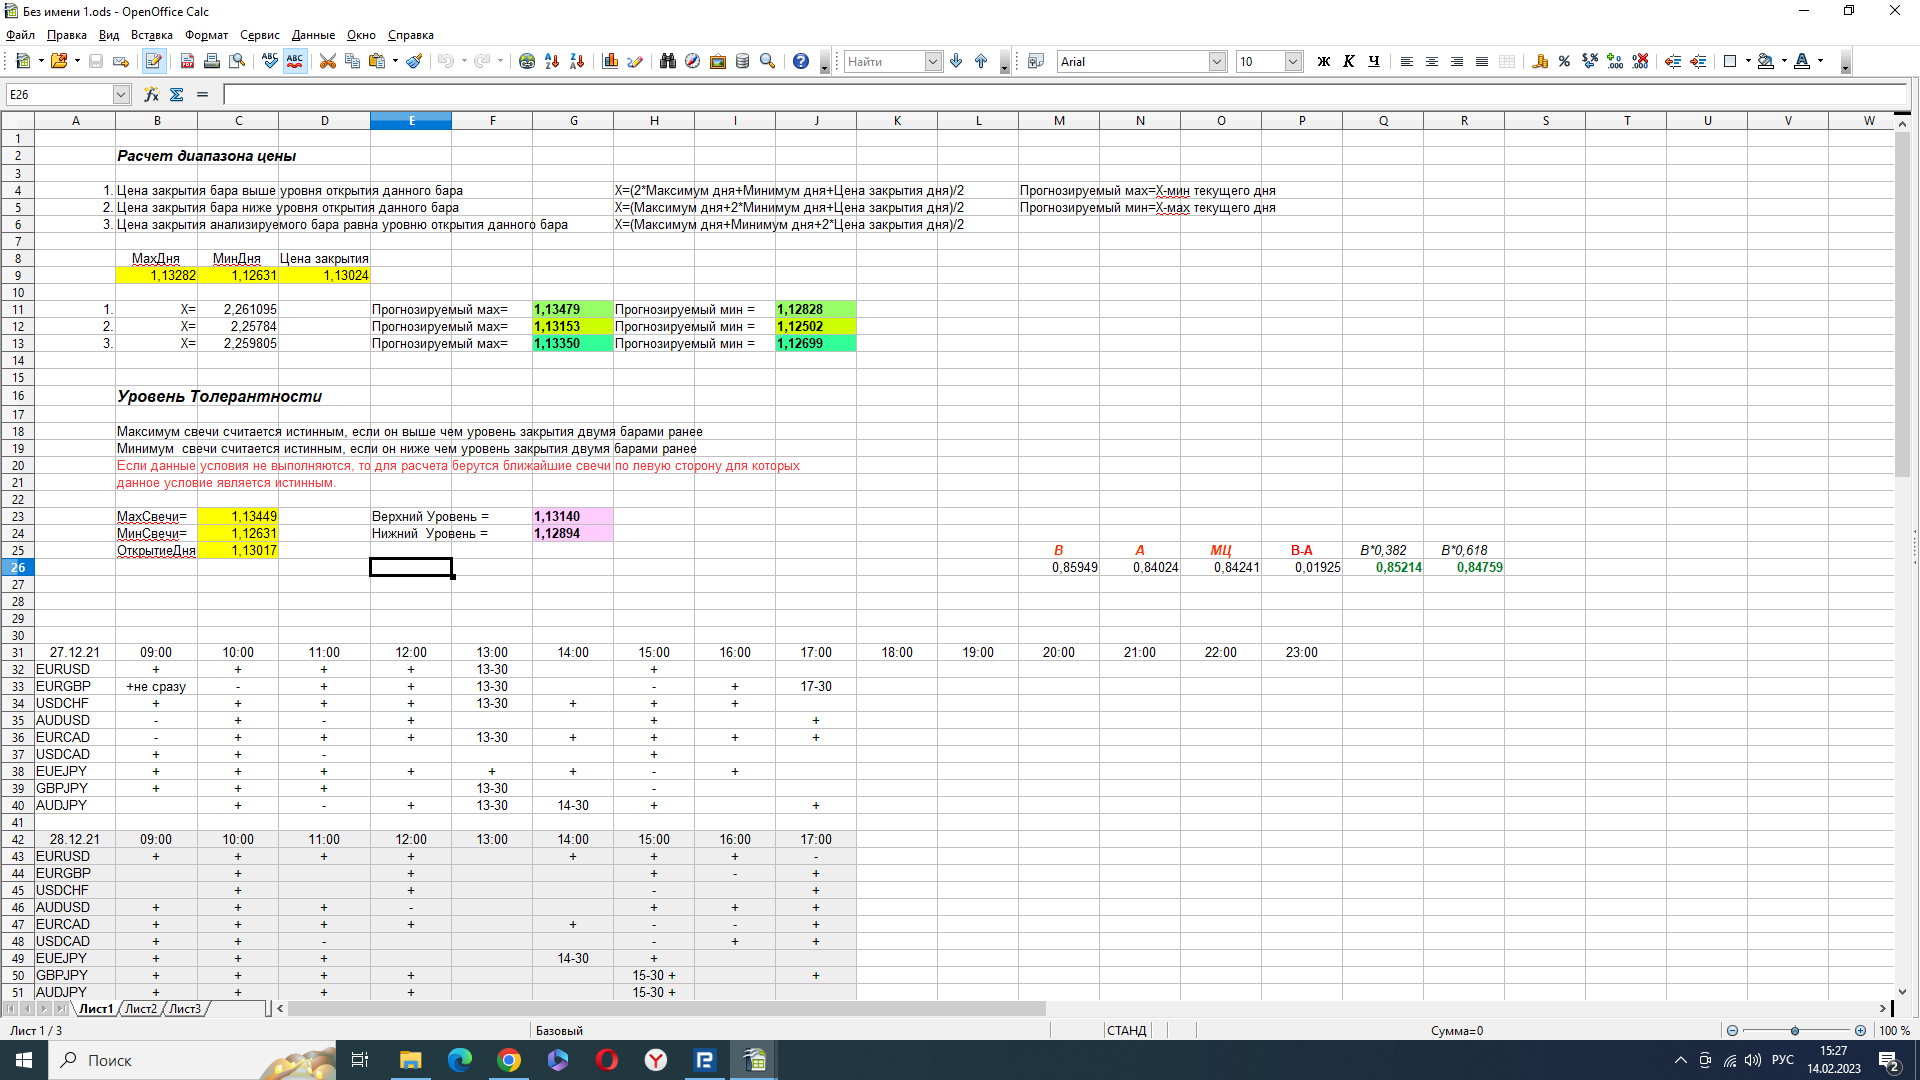Screen dimensions: 1920x1080
Task: Click the Paste clipboard icon
Action: click(377, 62)
